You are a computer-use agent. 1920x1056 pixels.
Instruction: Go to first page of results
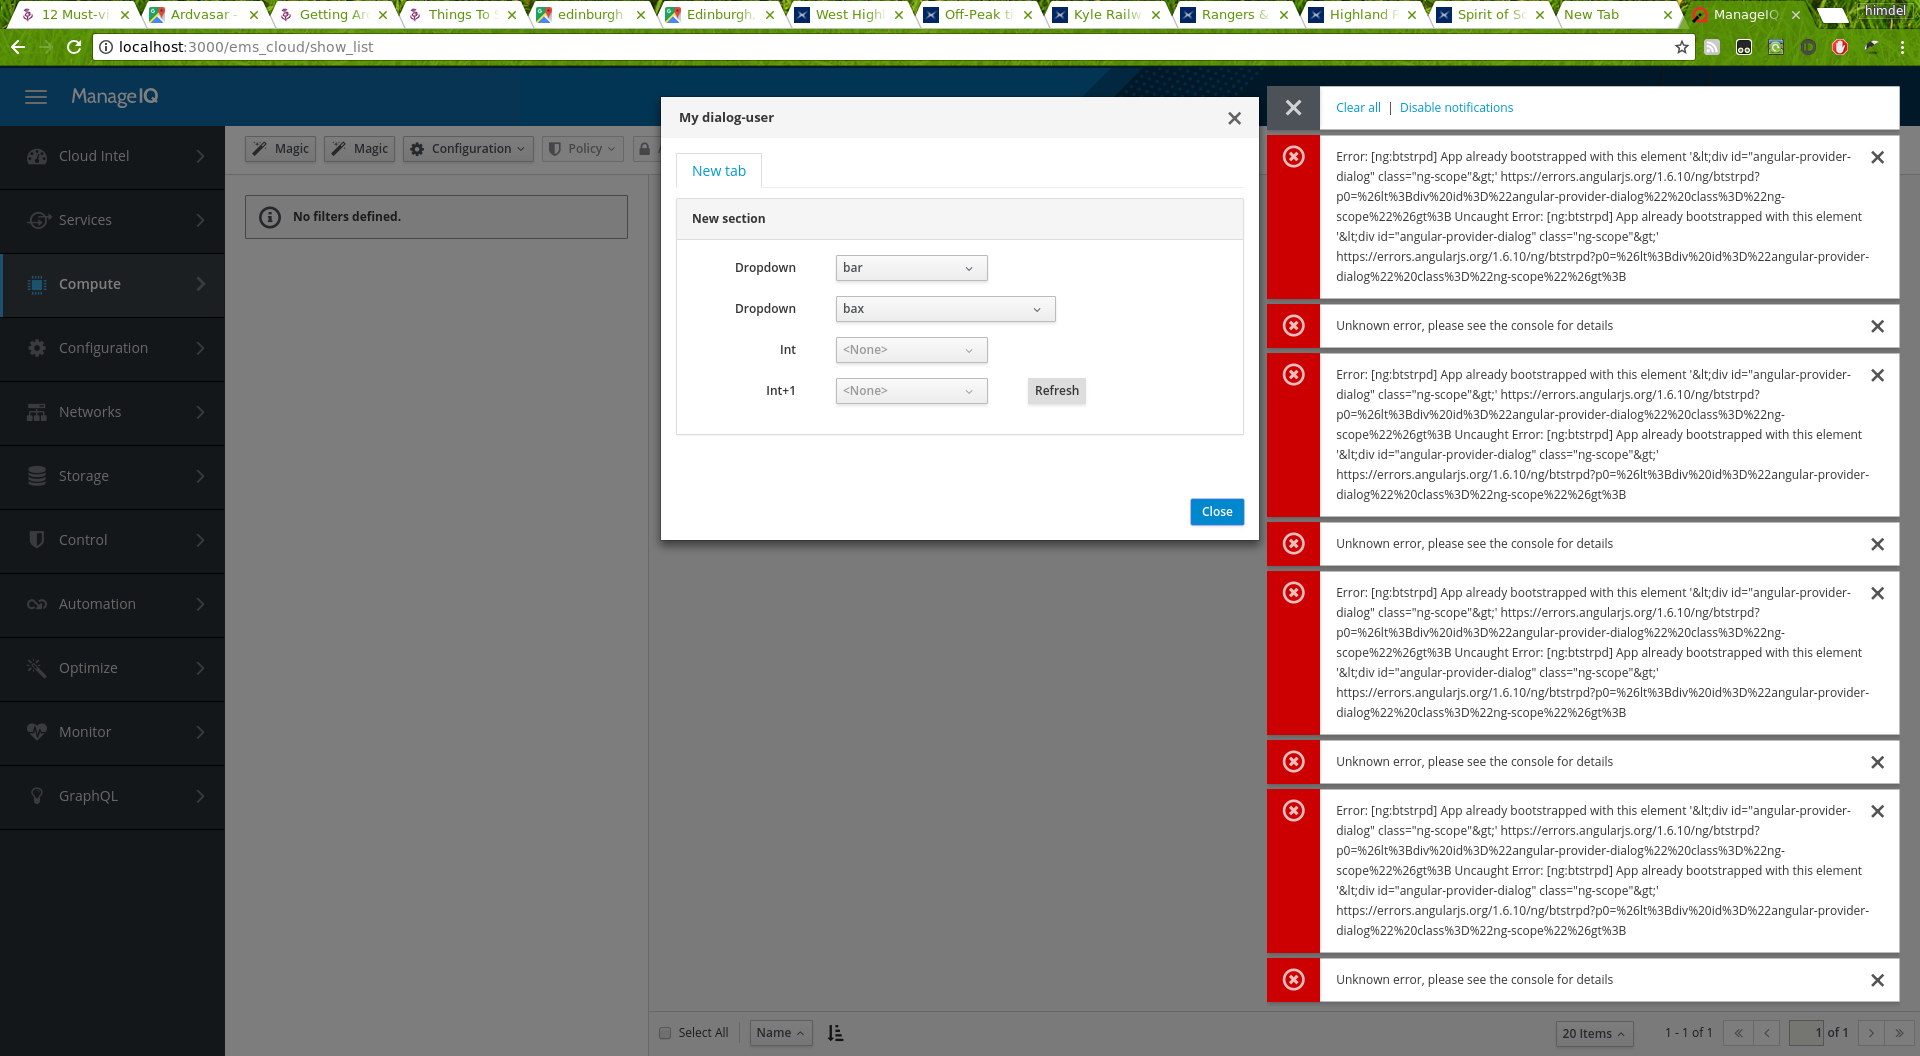[1738, 1033]
